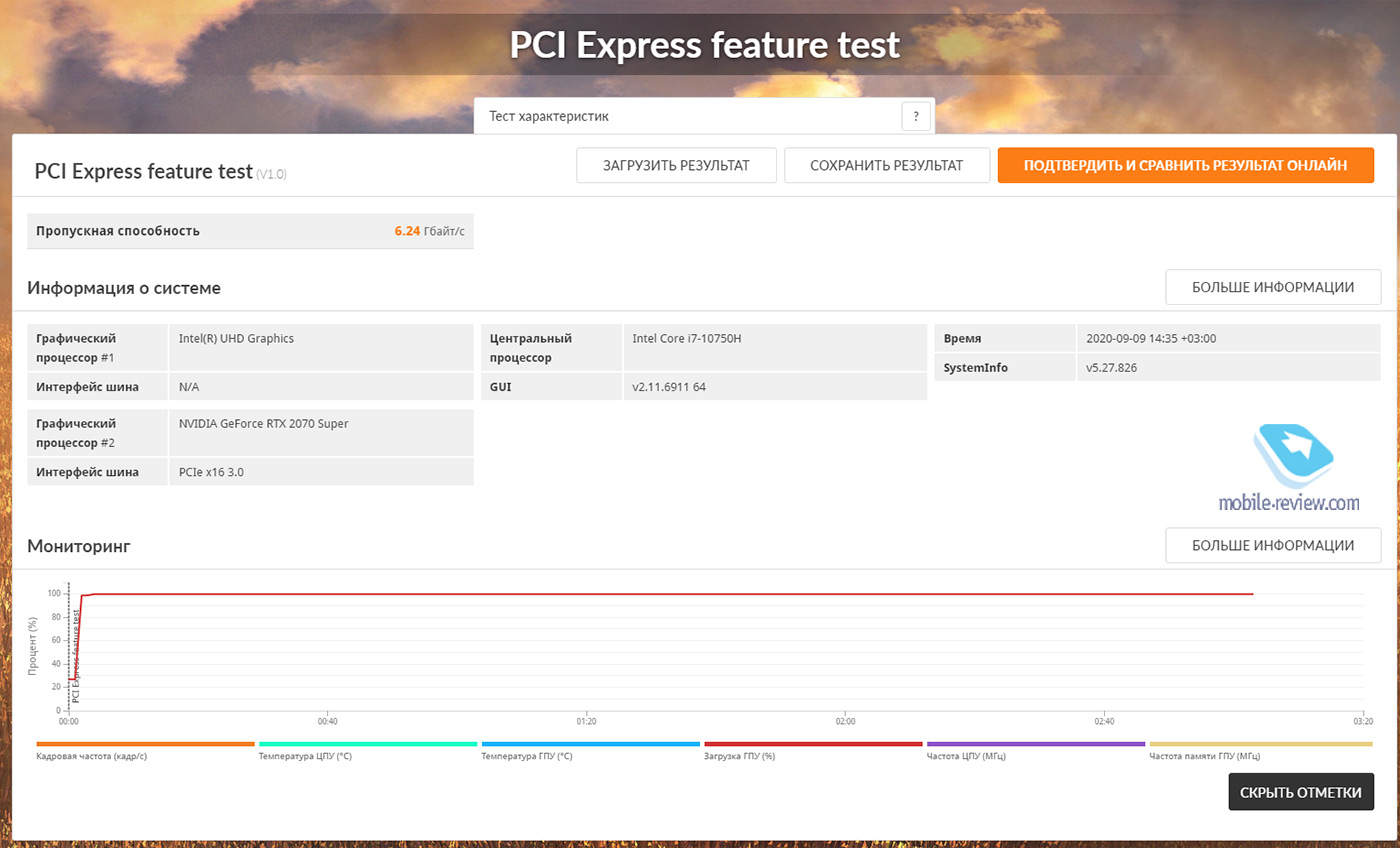Toggle Температура ЦПУ teal legend swatch

[368, 744]
